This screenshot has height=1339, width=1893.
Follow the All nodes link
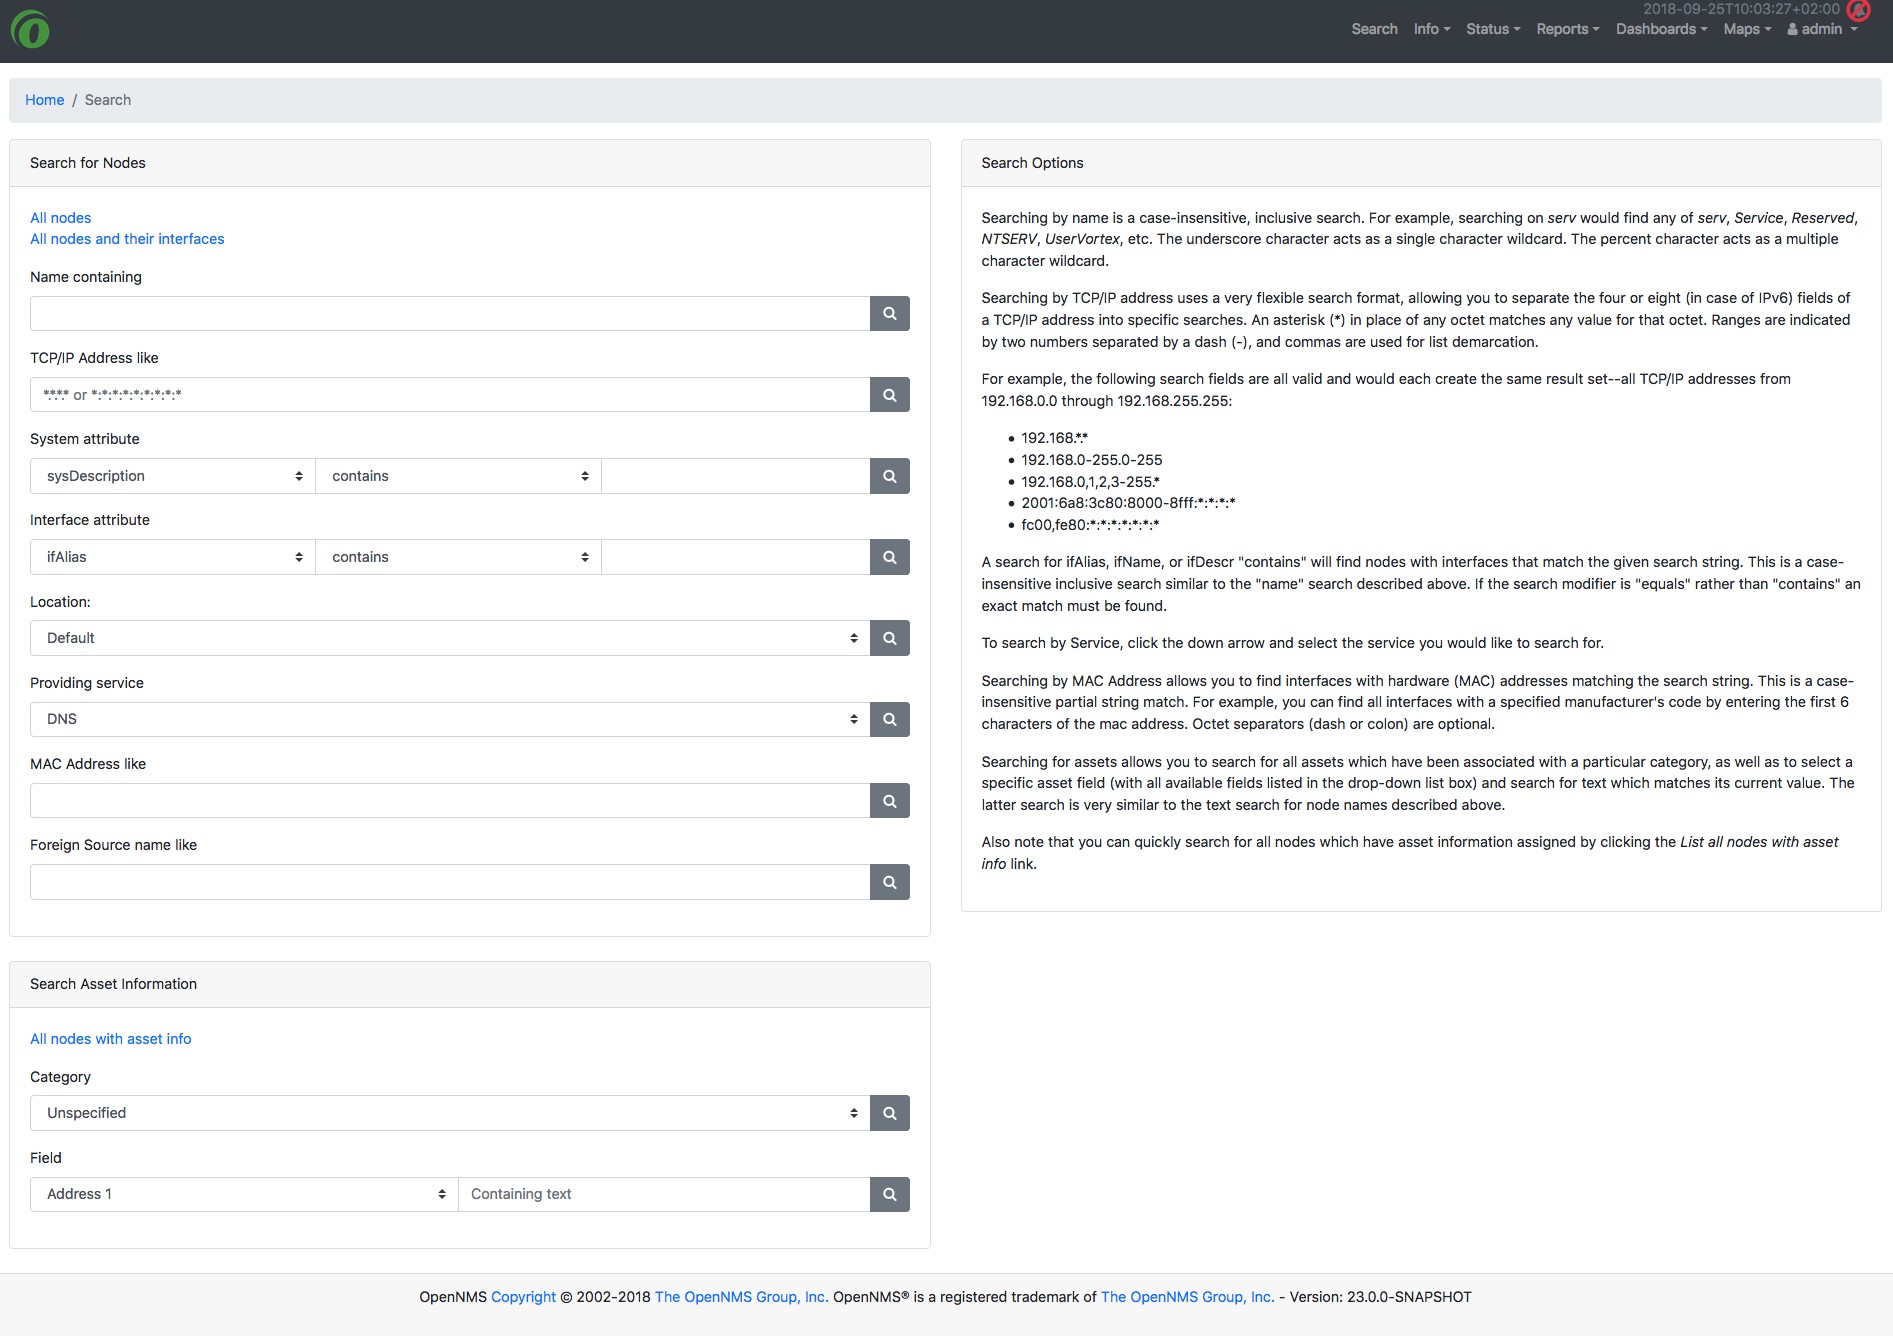click(60, 218)
